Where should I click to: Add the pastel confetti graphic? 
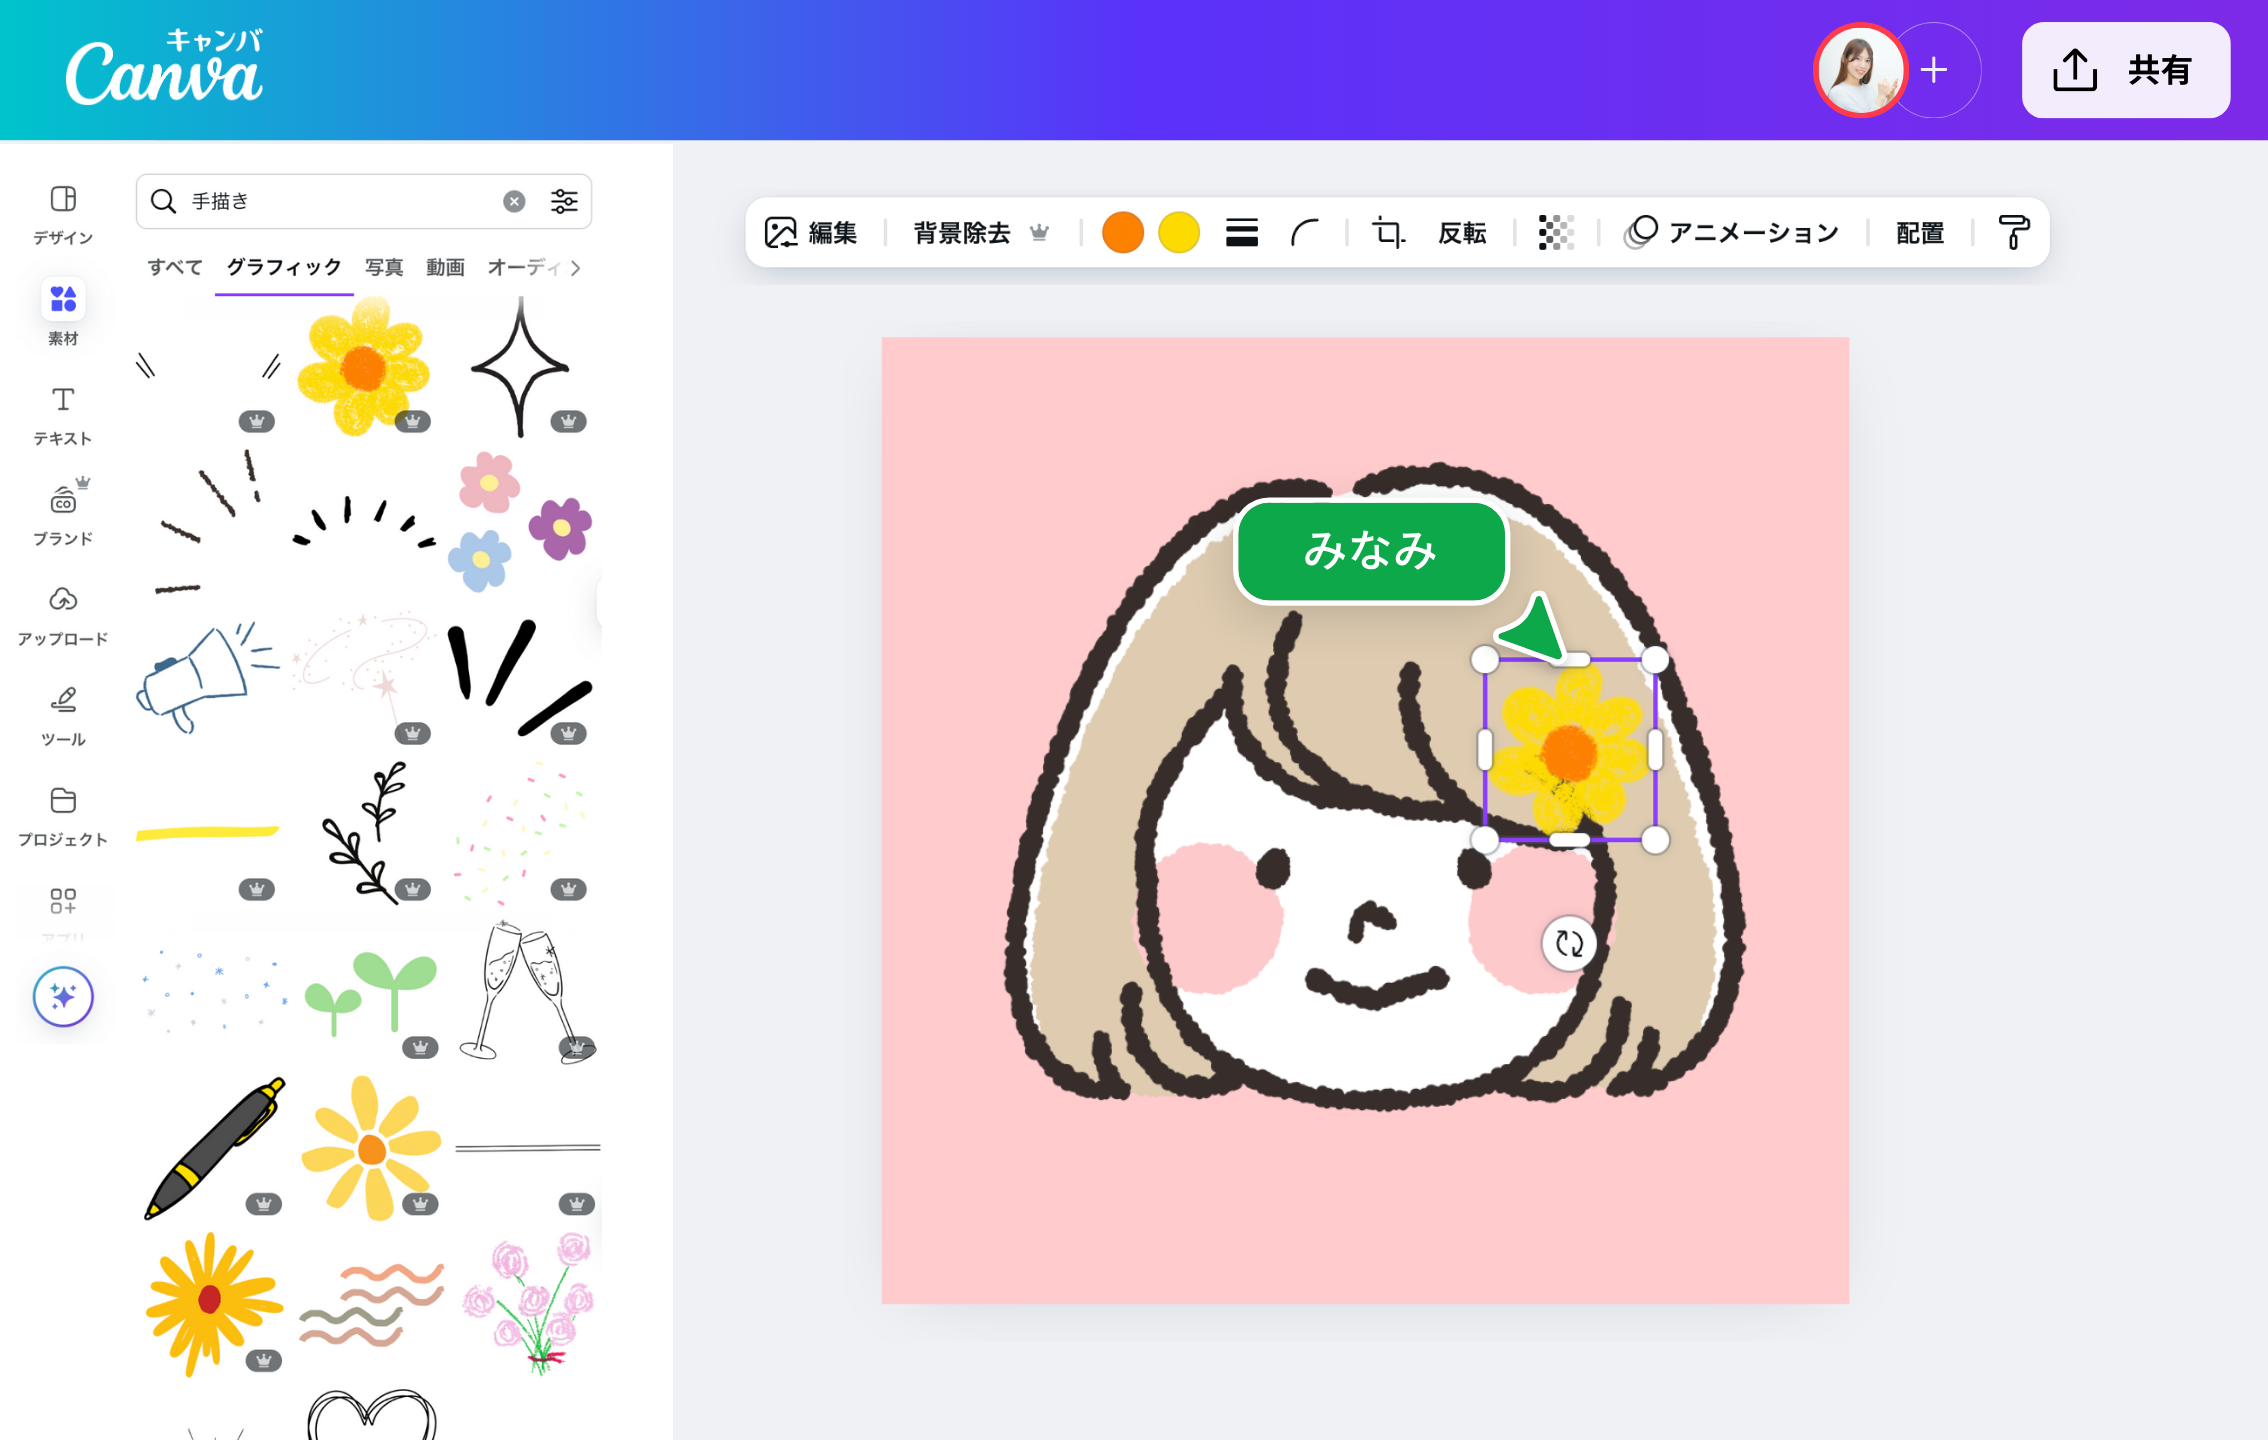coord(520,832)
